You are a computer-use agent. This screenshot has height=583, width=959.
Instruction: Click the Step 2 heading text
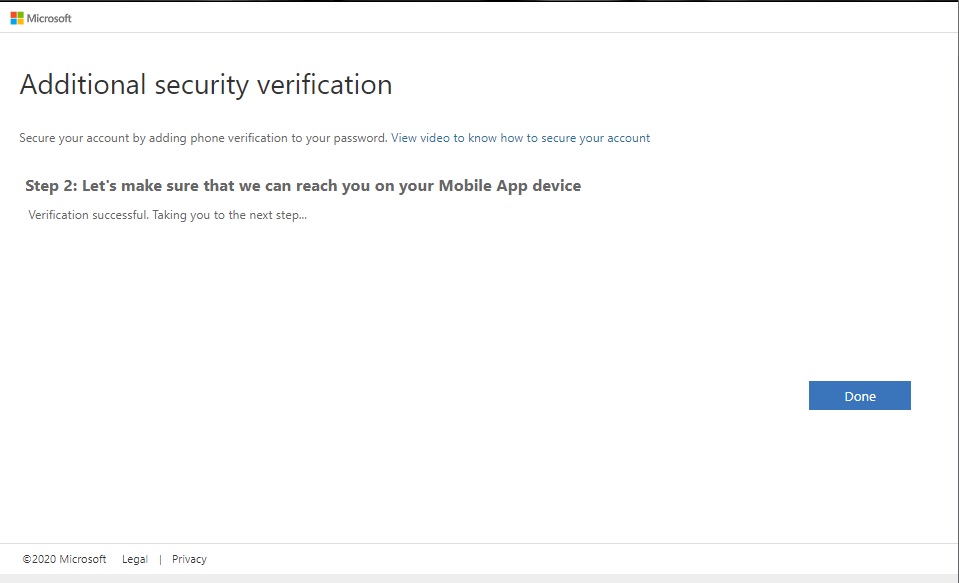[x=302, y=186]
